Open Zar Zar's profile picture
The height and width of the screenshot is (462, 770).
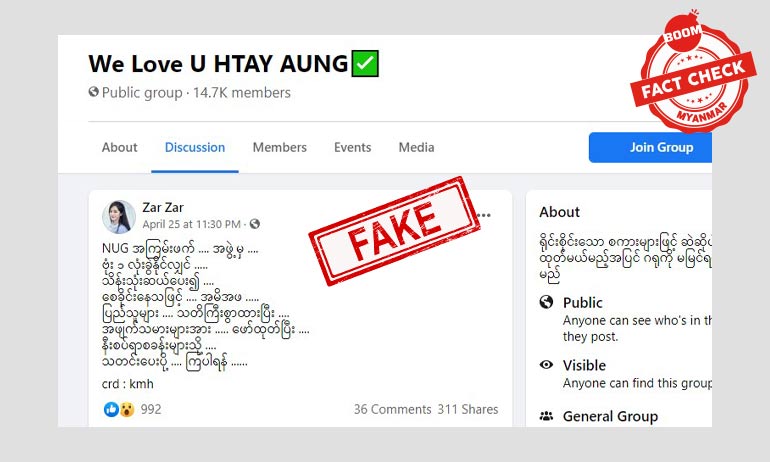(119, 217)
